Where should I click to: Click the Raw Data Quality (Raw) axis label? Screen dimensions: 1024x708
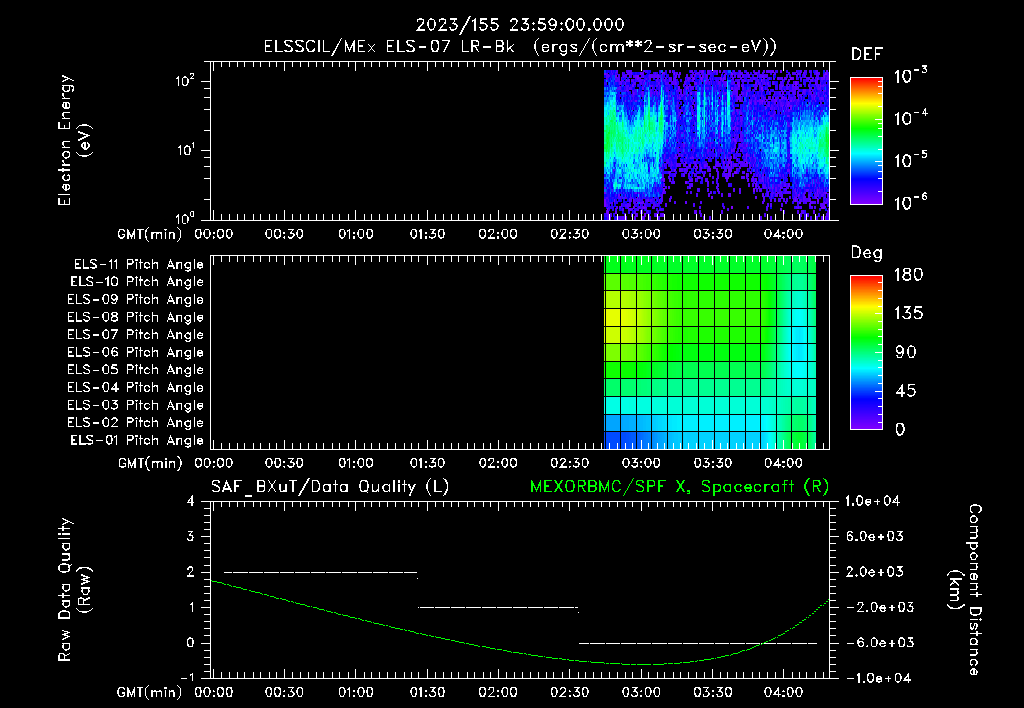coord(74,590)
